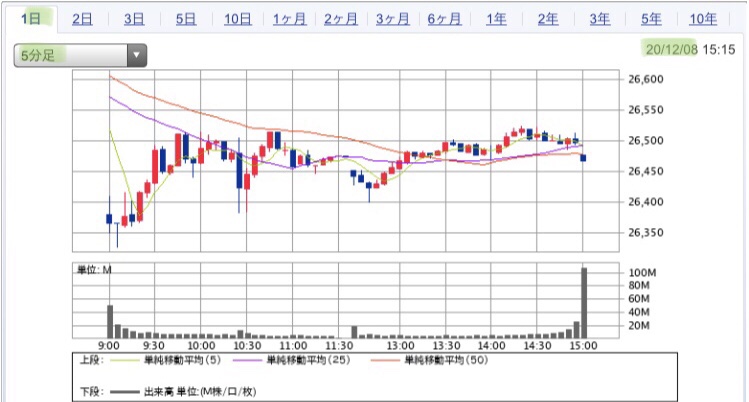Click the 60M volume axis label
Image resolution: width=749 pixels, height=402 pixels.
coord(639,299)
